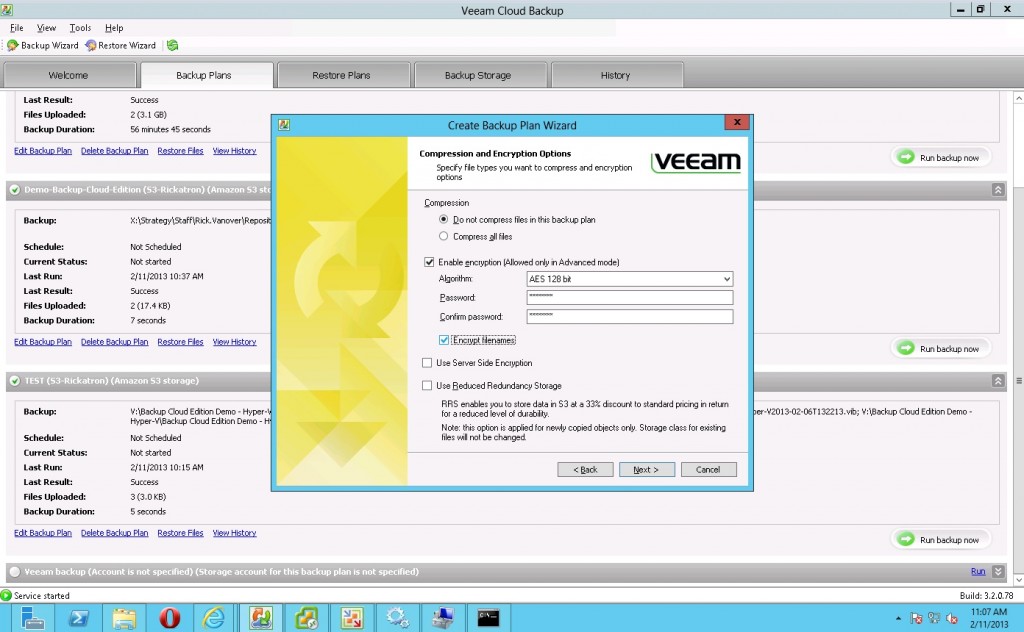Switch to the Restore Plans tab

tap(342, 75)
